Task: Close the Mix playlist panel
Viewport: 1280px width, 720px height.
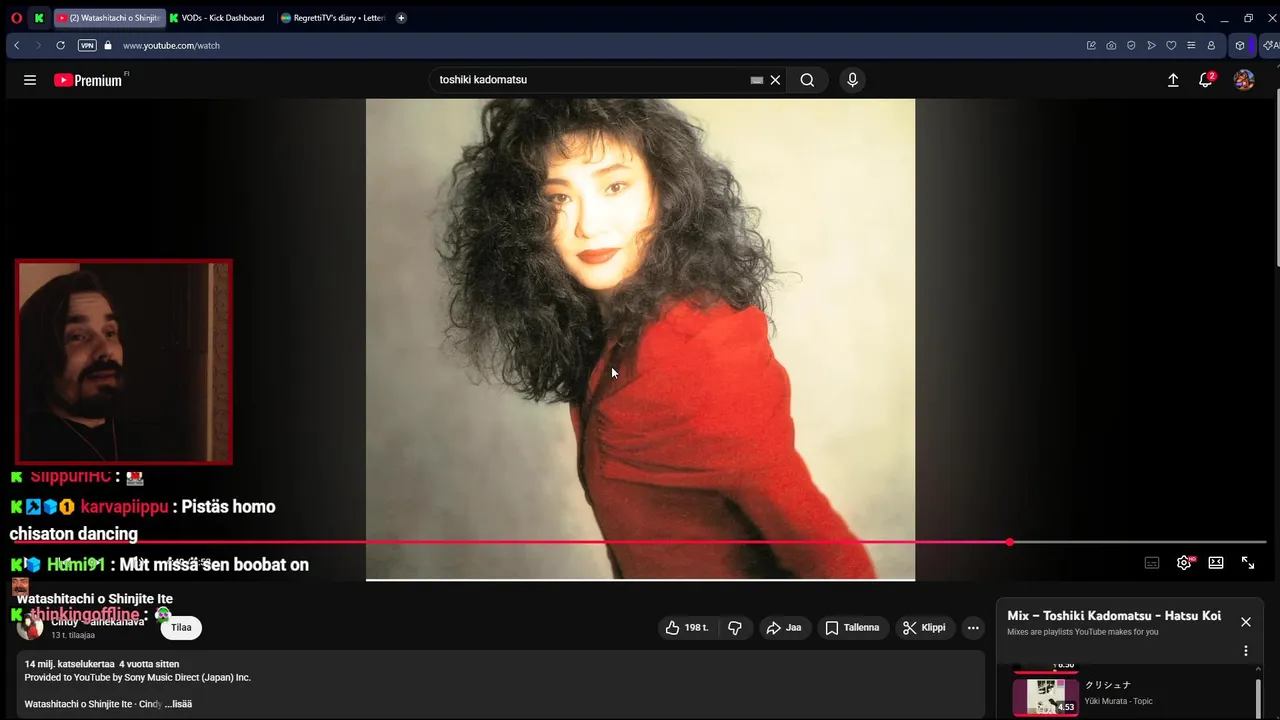Action: (x=1246, y=622)
